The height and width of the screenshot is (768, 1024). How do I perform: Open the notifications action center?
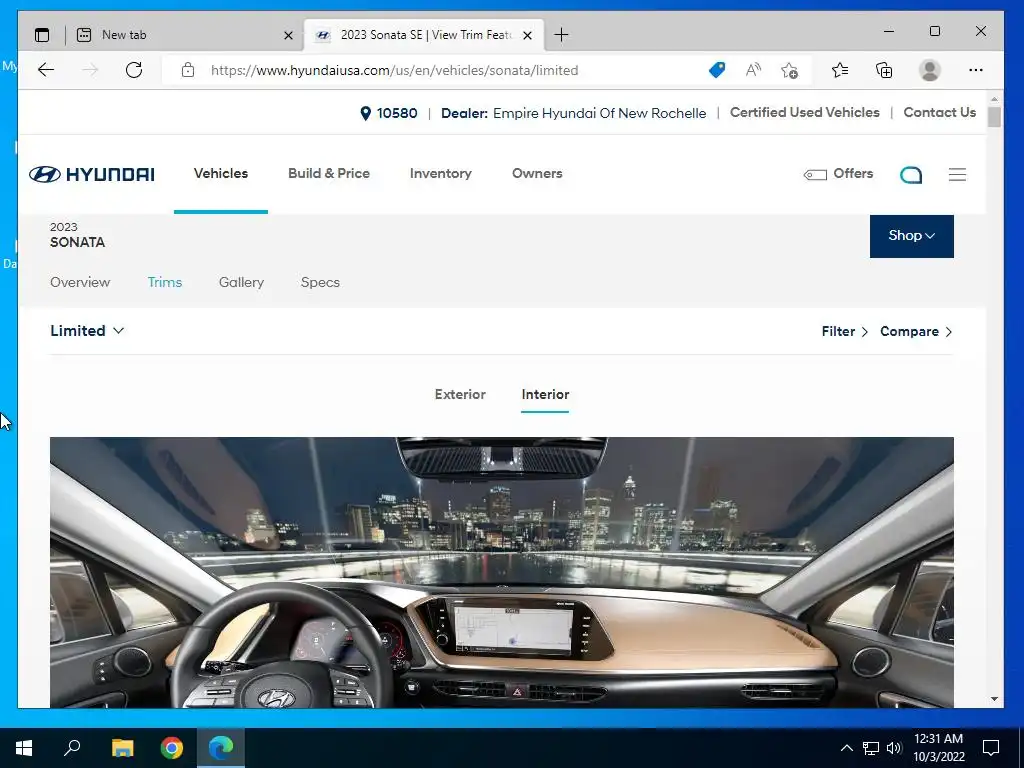pos(991,748)
